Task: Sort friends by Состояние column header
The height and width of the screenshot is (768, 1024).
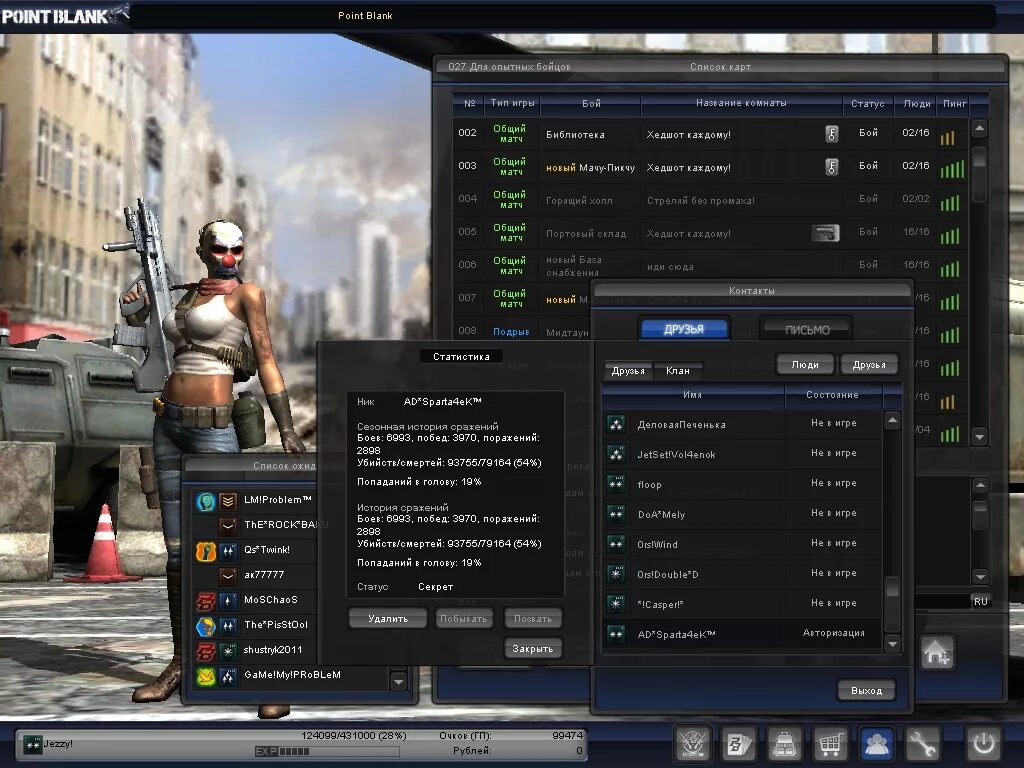Action: pyautogui.click(x=833, y=394)
